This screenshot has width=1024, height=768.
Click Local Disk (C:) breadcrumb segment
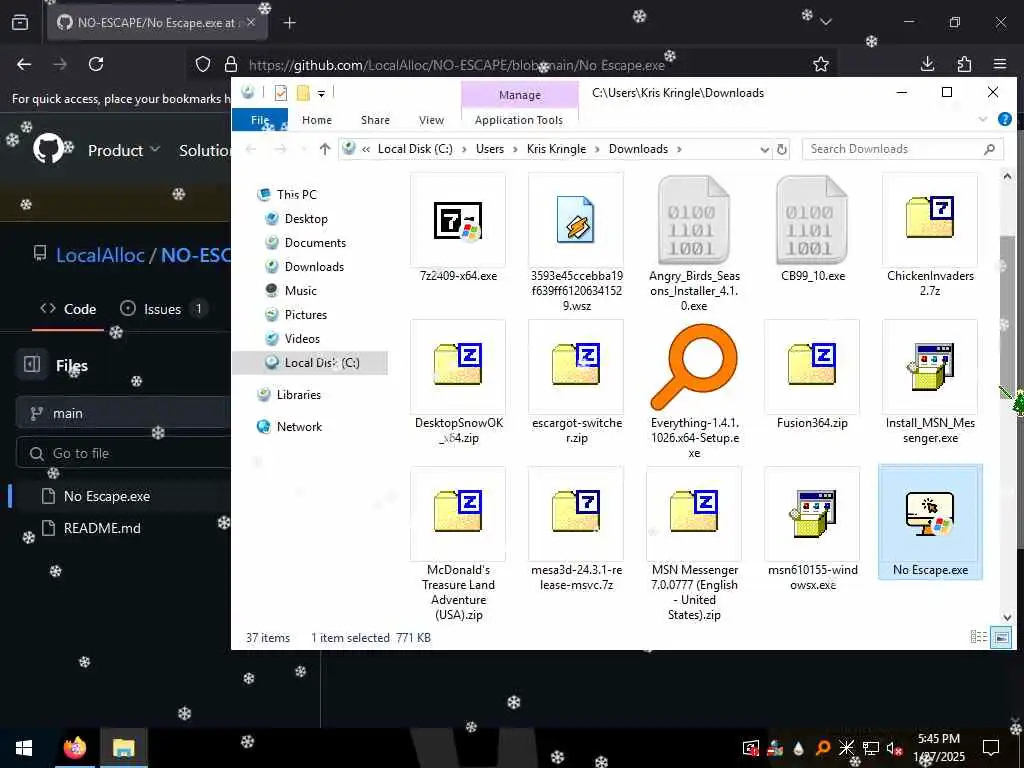pyautogui.click(x=415, y=149)
